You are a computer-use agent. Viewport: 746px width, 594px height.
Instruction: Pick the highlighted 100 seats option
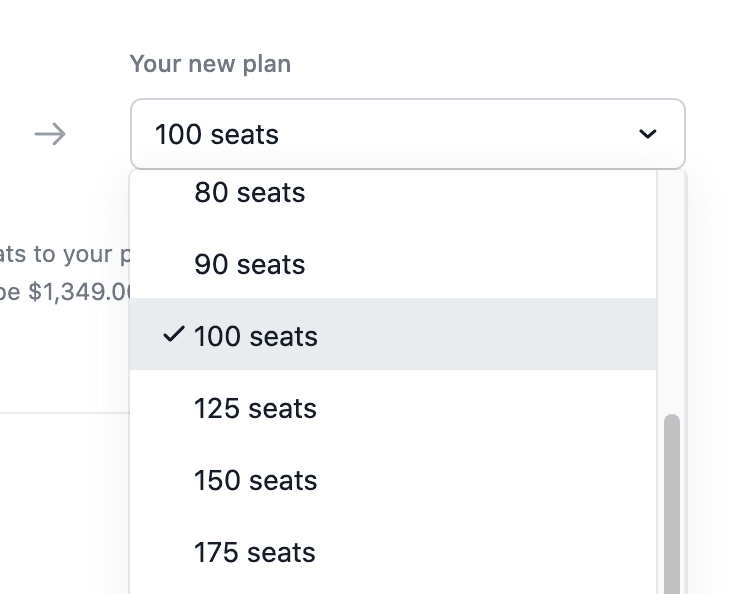(256, 336)
